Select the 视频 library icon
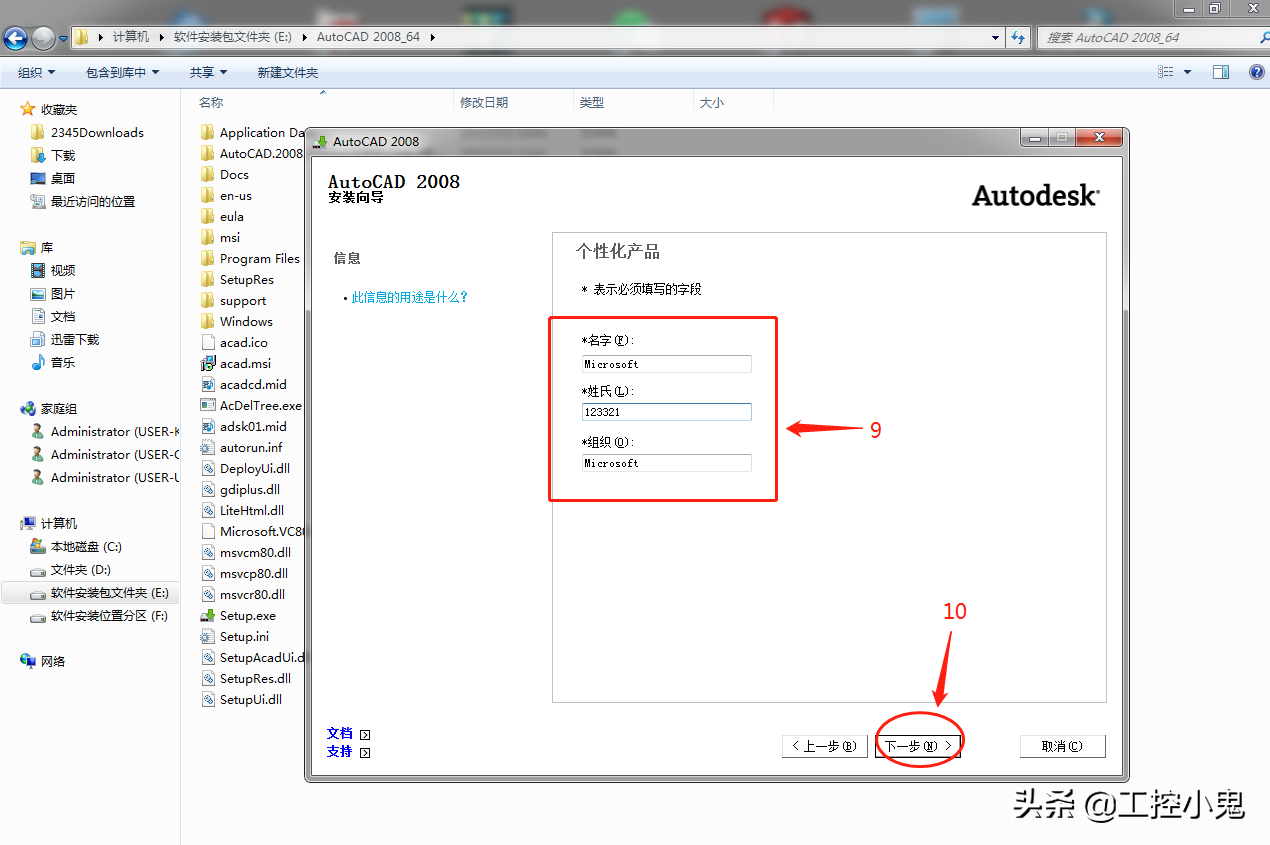1270x845 pixels. coord(38,270)
